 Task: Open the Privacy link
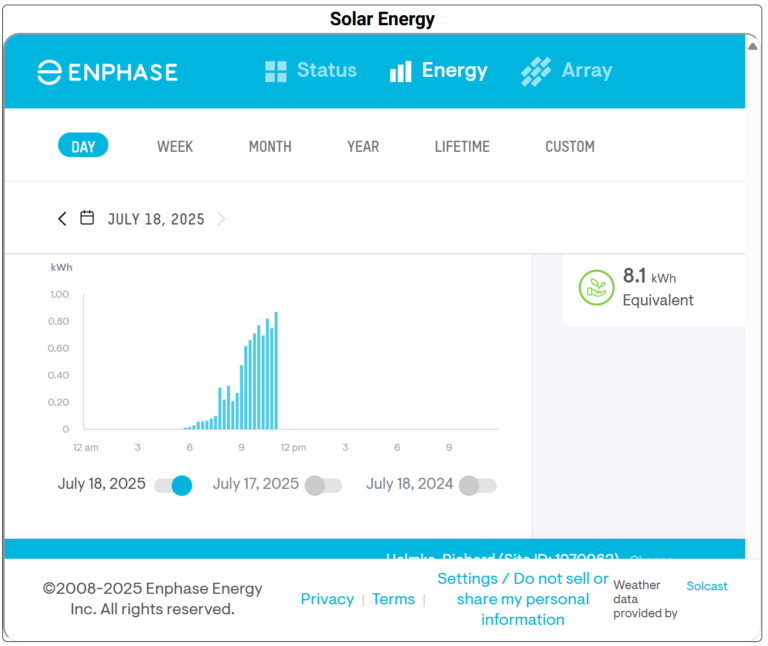coord(327,599)
